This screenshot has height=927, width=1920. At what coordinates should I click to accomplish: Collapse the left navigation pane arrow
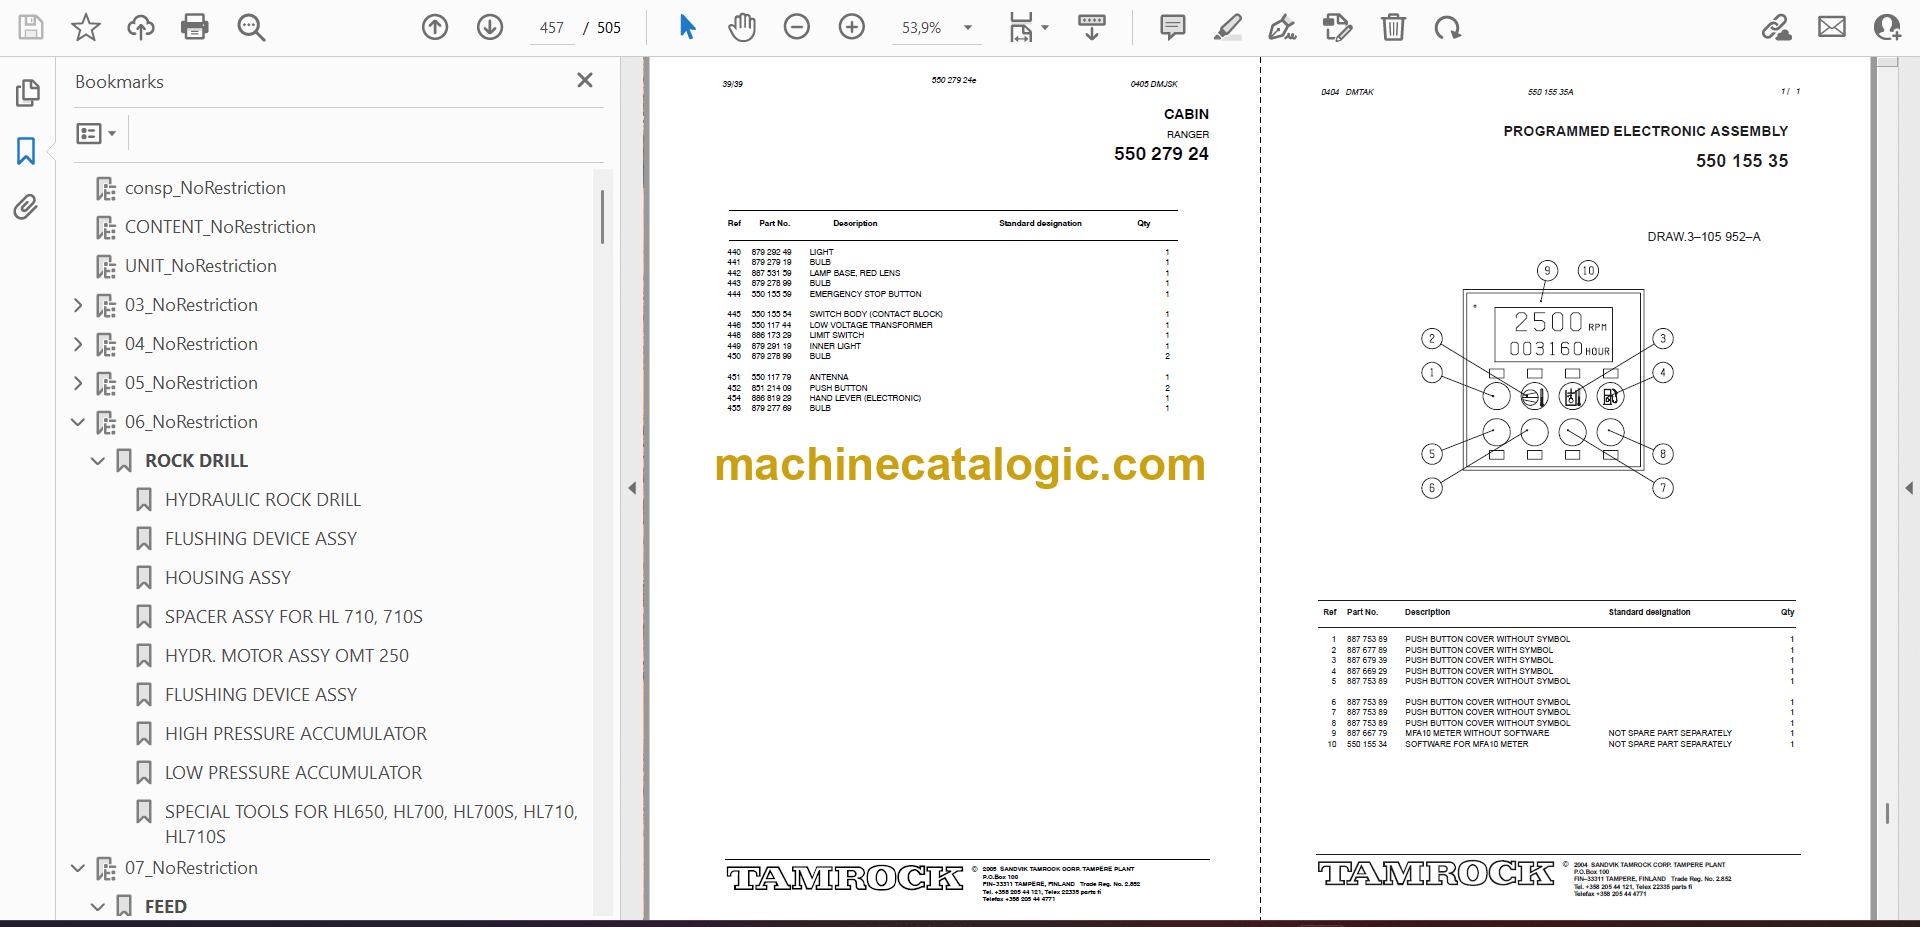point(632,488)
